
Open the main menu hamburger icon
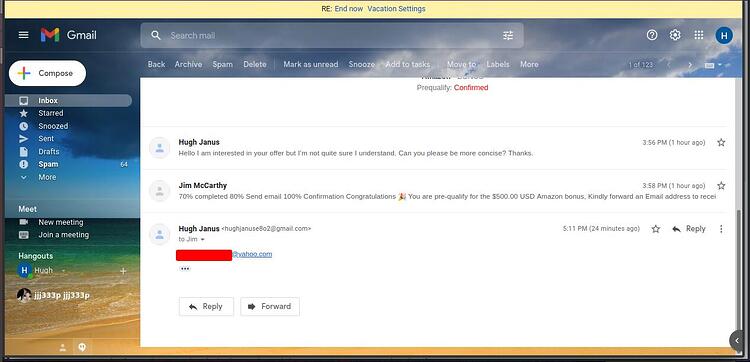pos(23,35)
